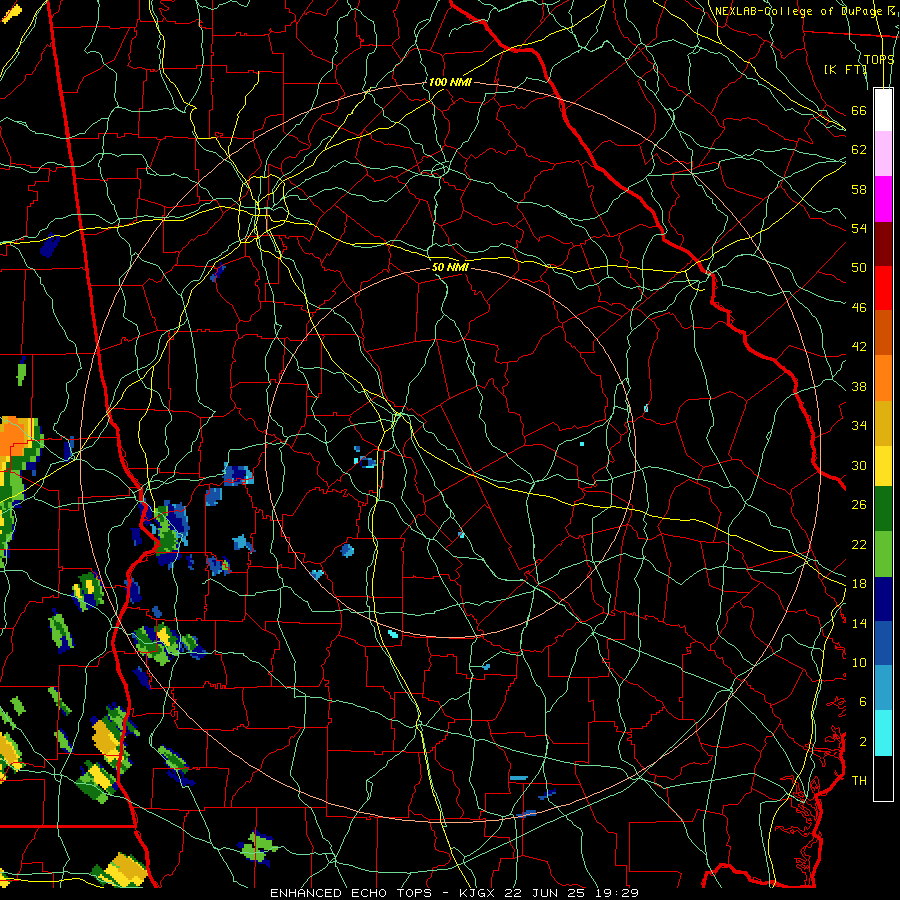Select the magenta legend color band
900x900 pixels.
point(883,199)
